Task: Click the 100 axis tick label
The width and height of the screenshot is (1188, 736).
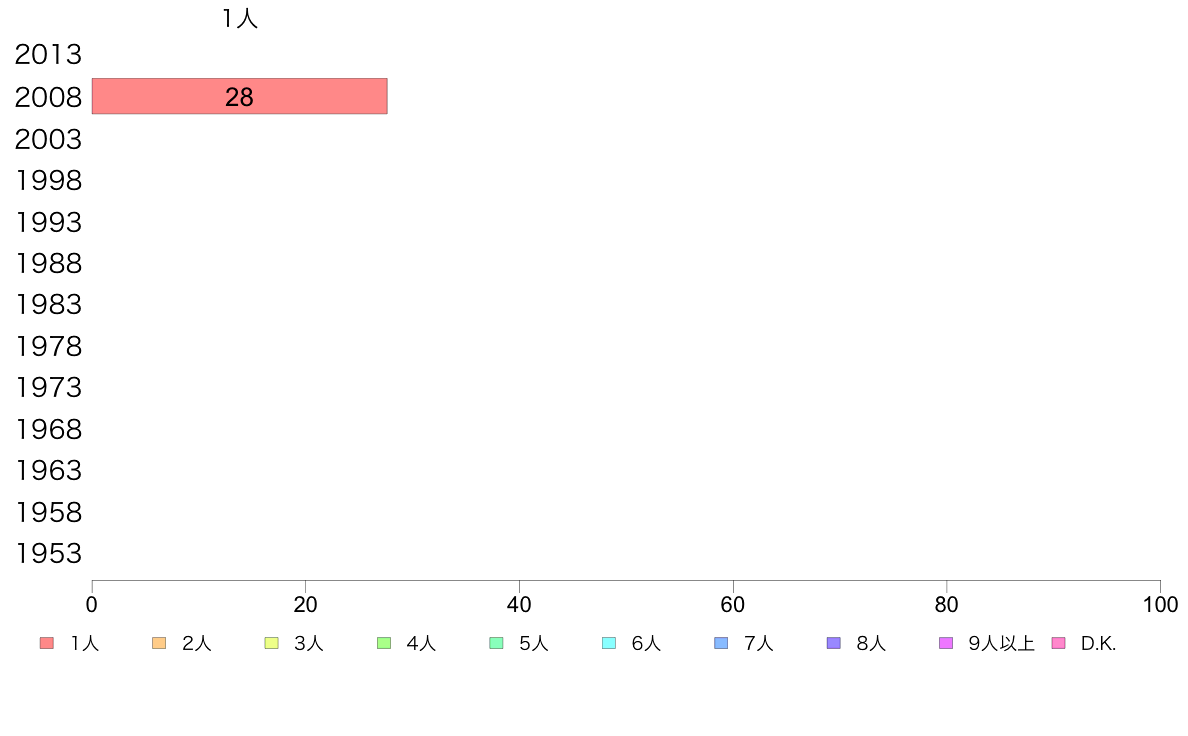Action: coord(1161,605)
